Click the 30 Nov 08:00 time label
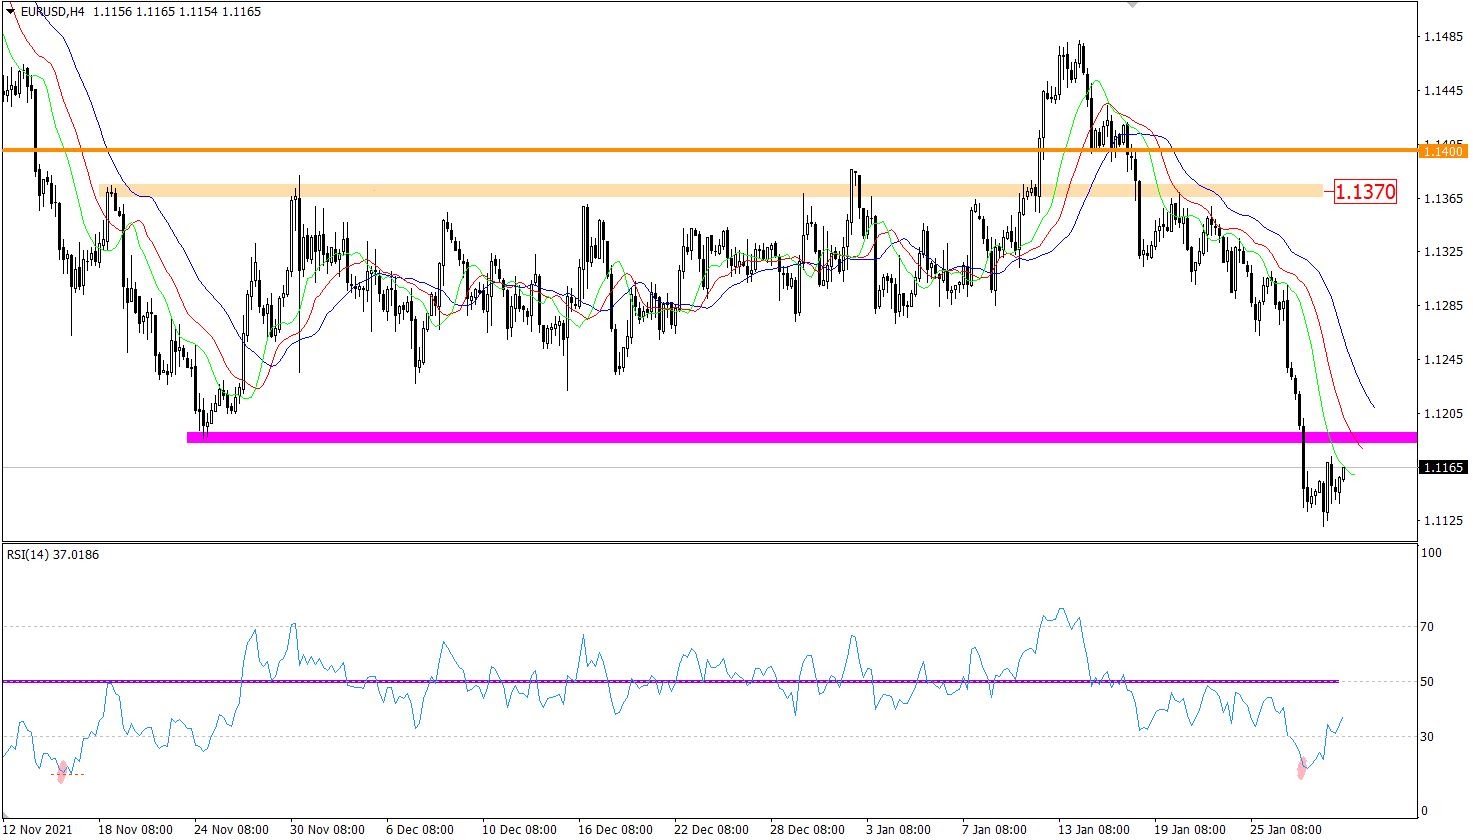 328,830
